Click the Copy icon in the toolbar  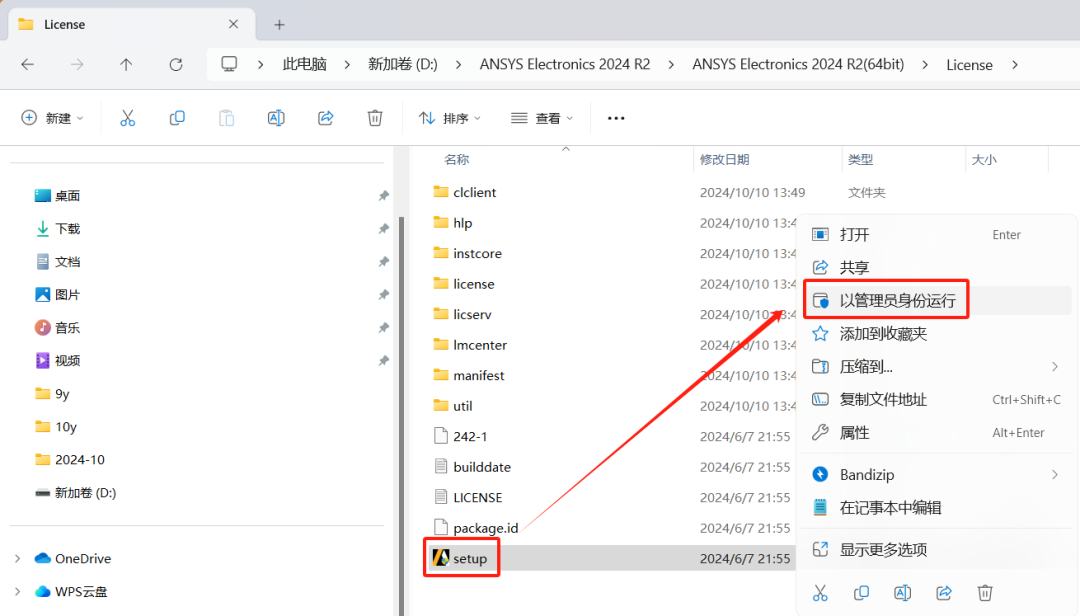tap(177, 119)
